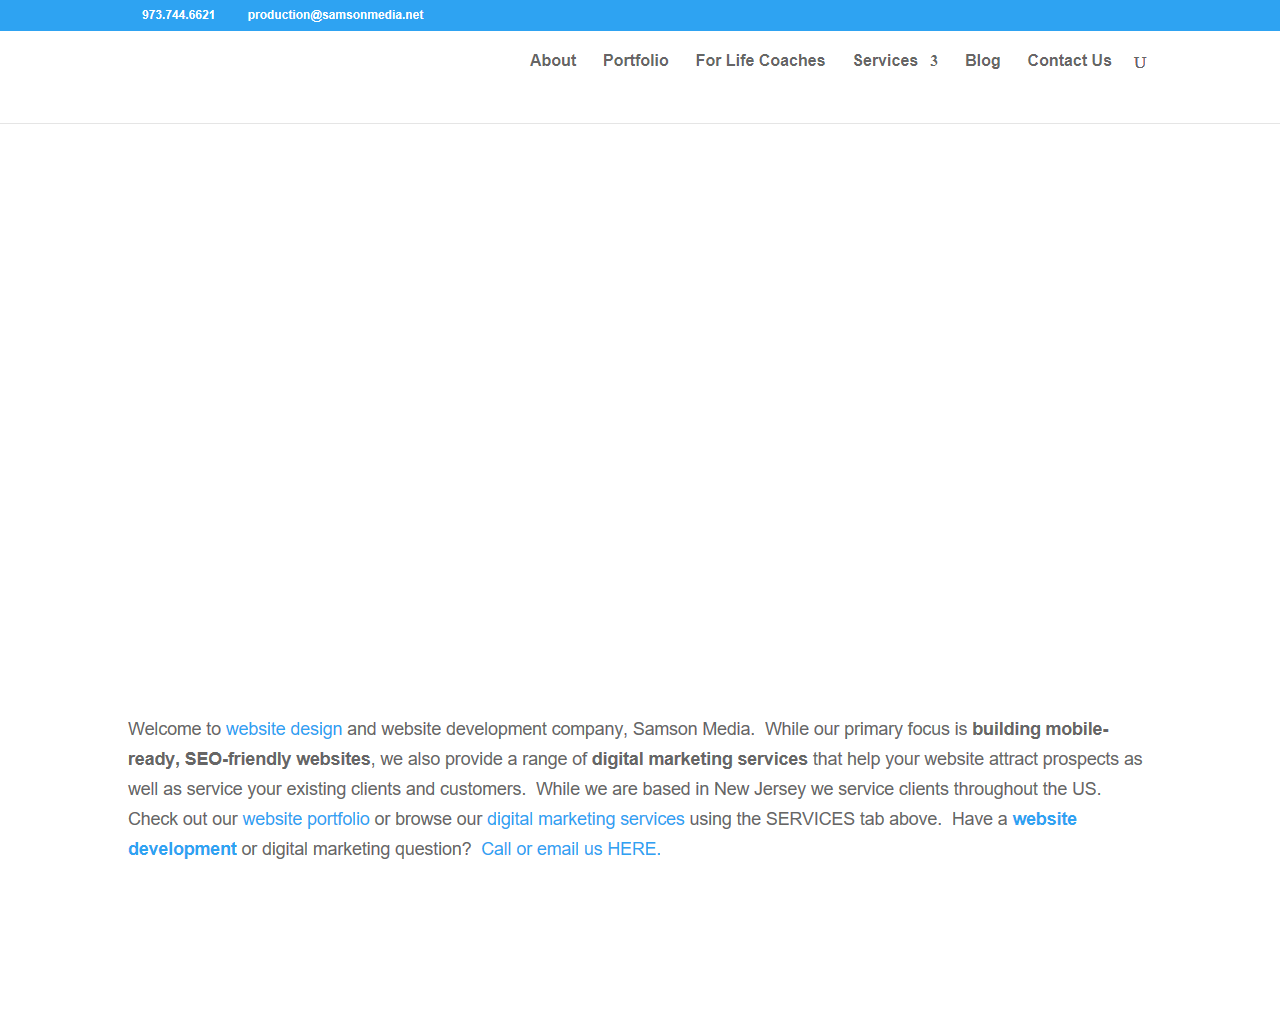This screenshot has height=1024, width=1280.
Task: Click the bold black 'digital marketing services' text
Action: pos(699,759)
